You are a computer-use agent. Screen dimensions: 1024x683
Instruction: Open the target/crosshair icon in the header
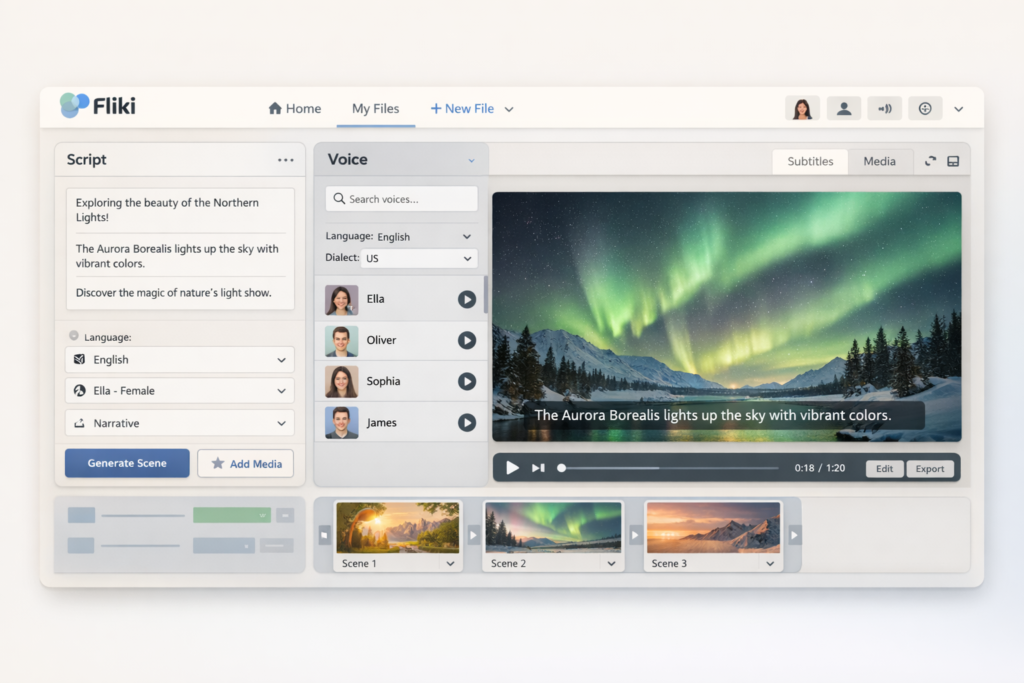point(925,108)
